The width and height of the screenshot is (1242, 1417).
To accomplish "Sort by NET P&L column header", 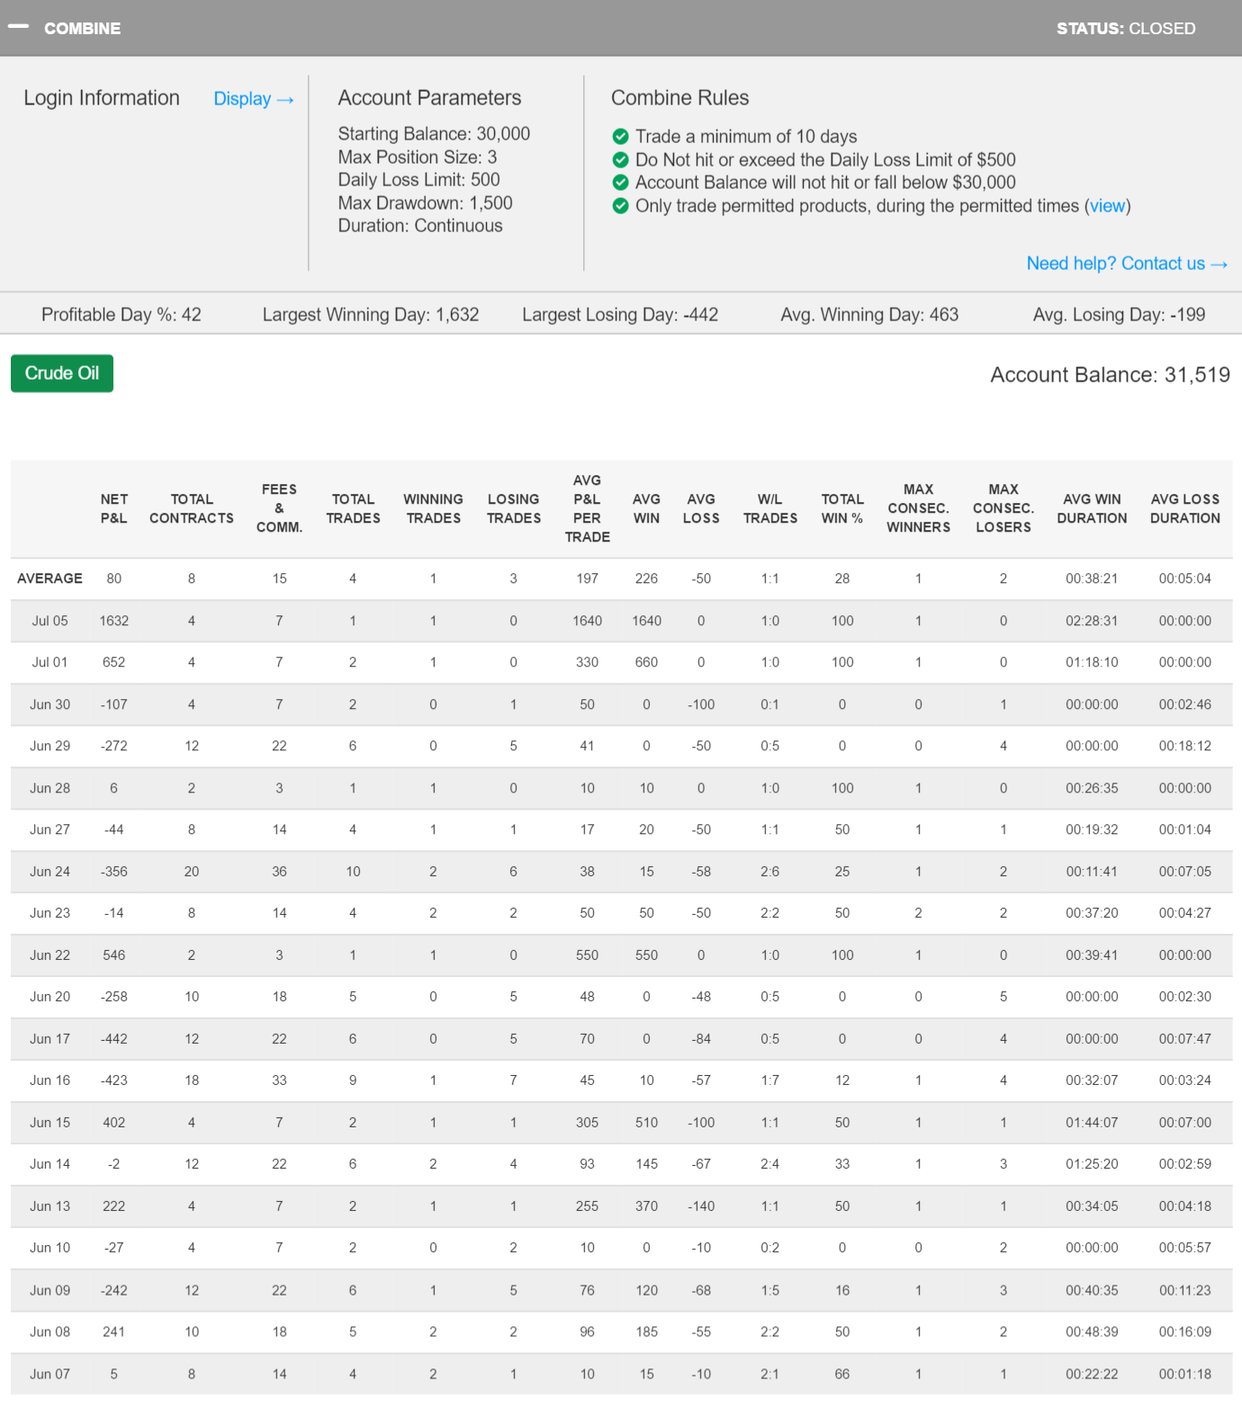I will click(x=114, y=508).
